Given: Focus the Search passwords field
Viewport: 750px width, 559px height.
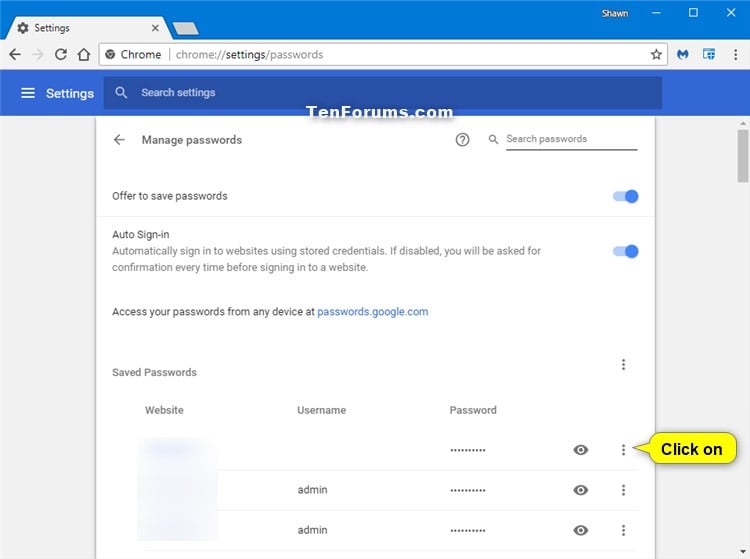Looking at the screenshot, I should pyautogui.click(x=572, y=139).
